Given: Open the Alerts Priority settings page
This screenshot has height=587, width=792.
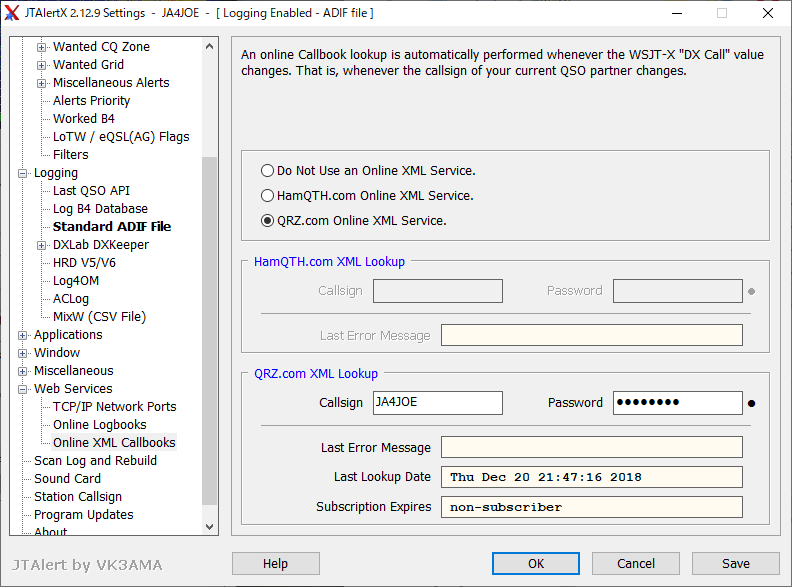Looking at the screenshot, I should point(91,101).
